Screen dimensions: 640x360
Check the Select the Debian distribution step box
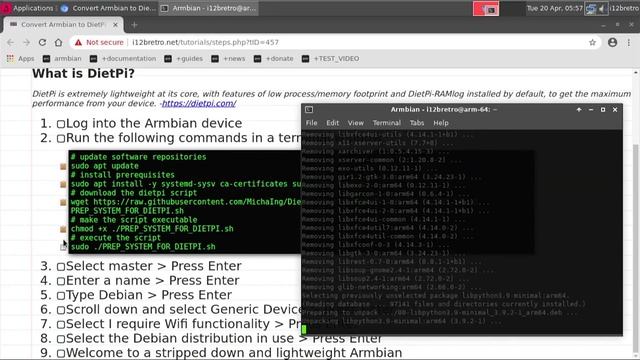[61, 339]
